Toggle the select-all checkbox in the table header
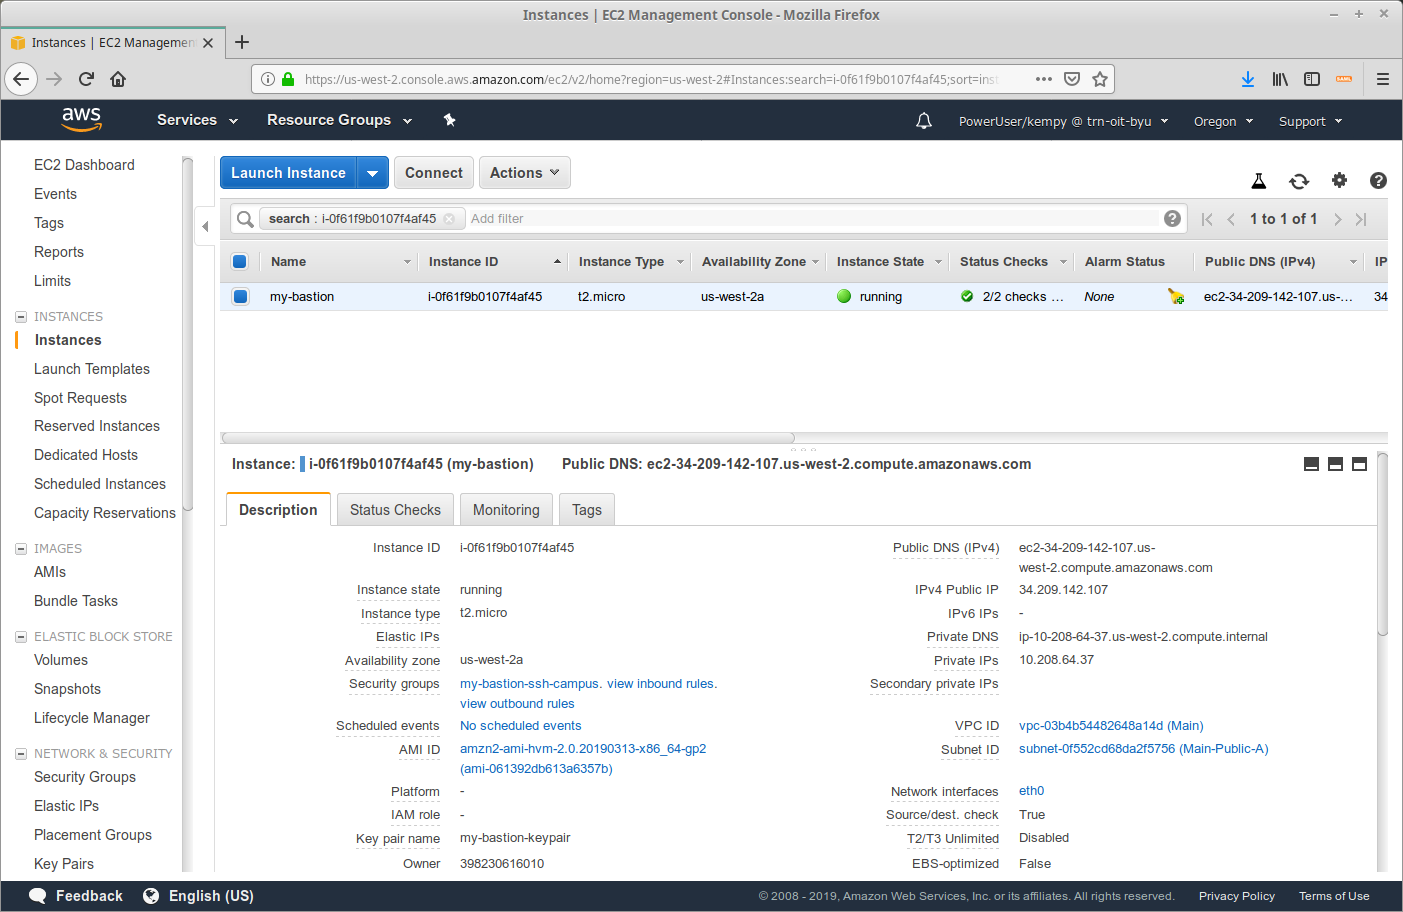 (x=240, y=262)
